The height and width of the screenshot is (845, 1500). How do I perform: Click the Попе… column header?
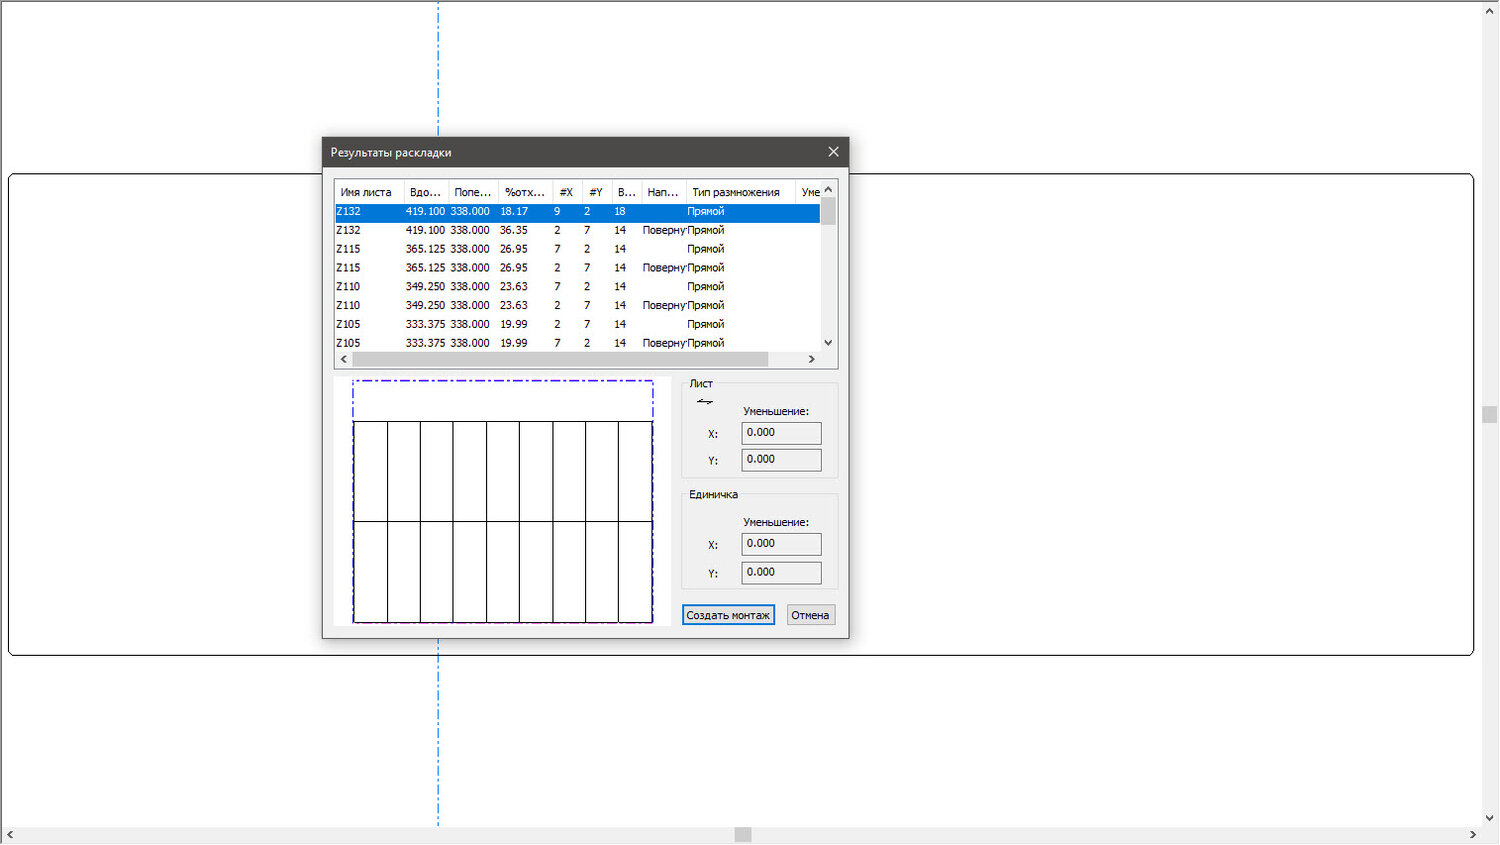[473, 192]
